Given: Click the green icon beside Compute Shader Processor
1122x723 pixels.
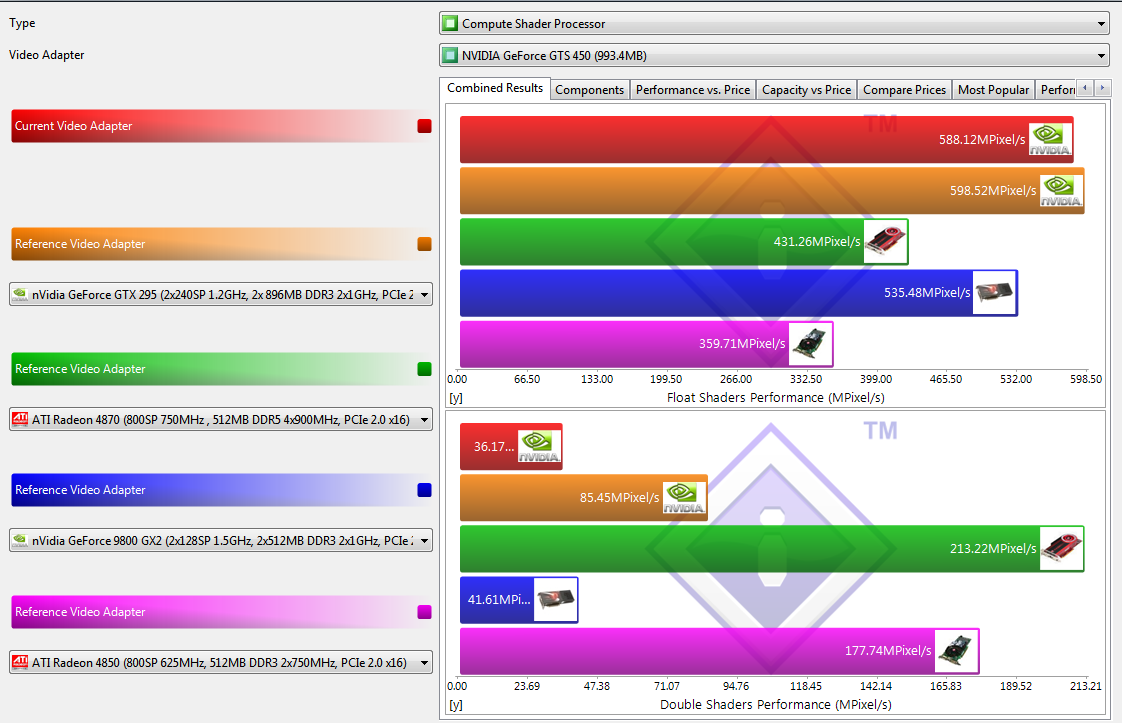Looking at the screenshot, I should coord(450,24).
